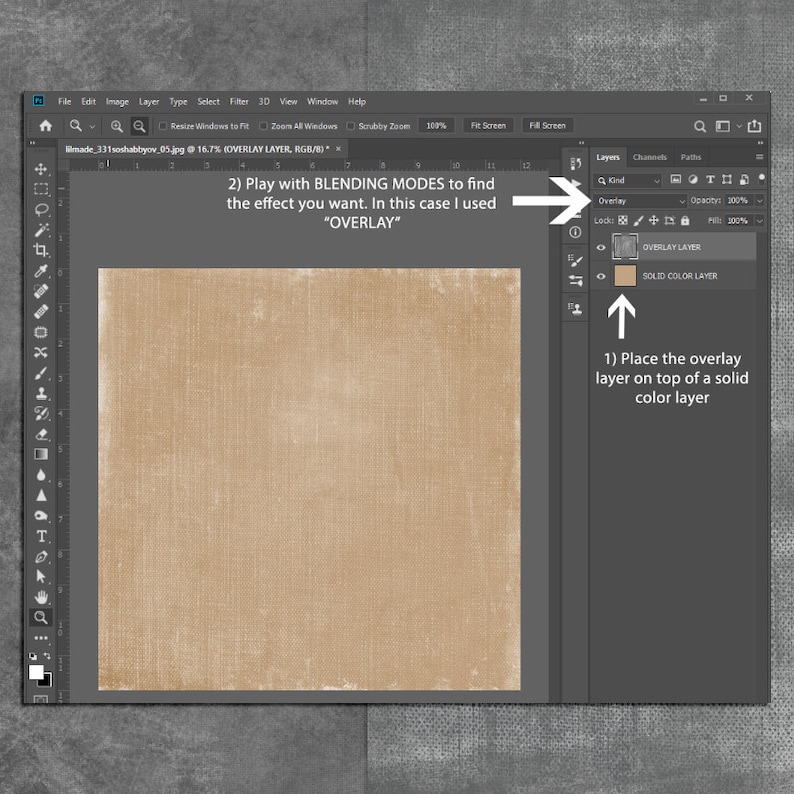Select the Magic Wand tool
Image resolution: width=794 pixels, height=794 pixels.
[41, 229]
